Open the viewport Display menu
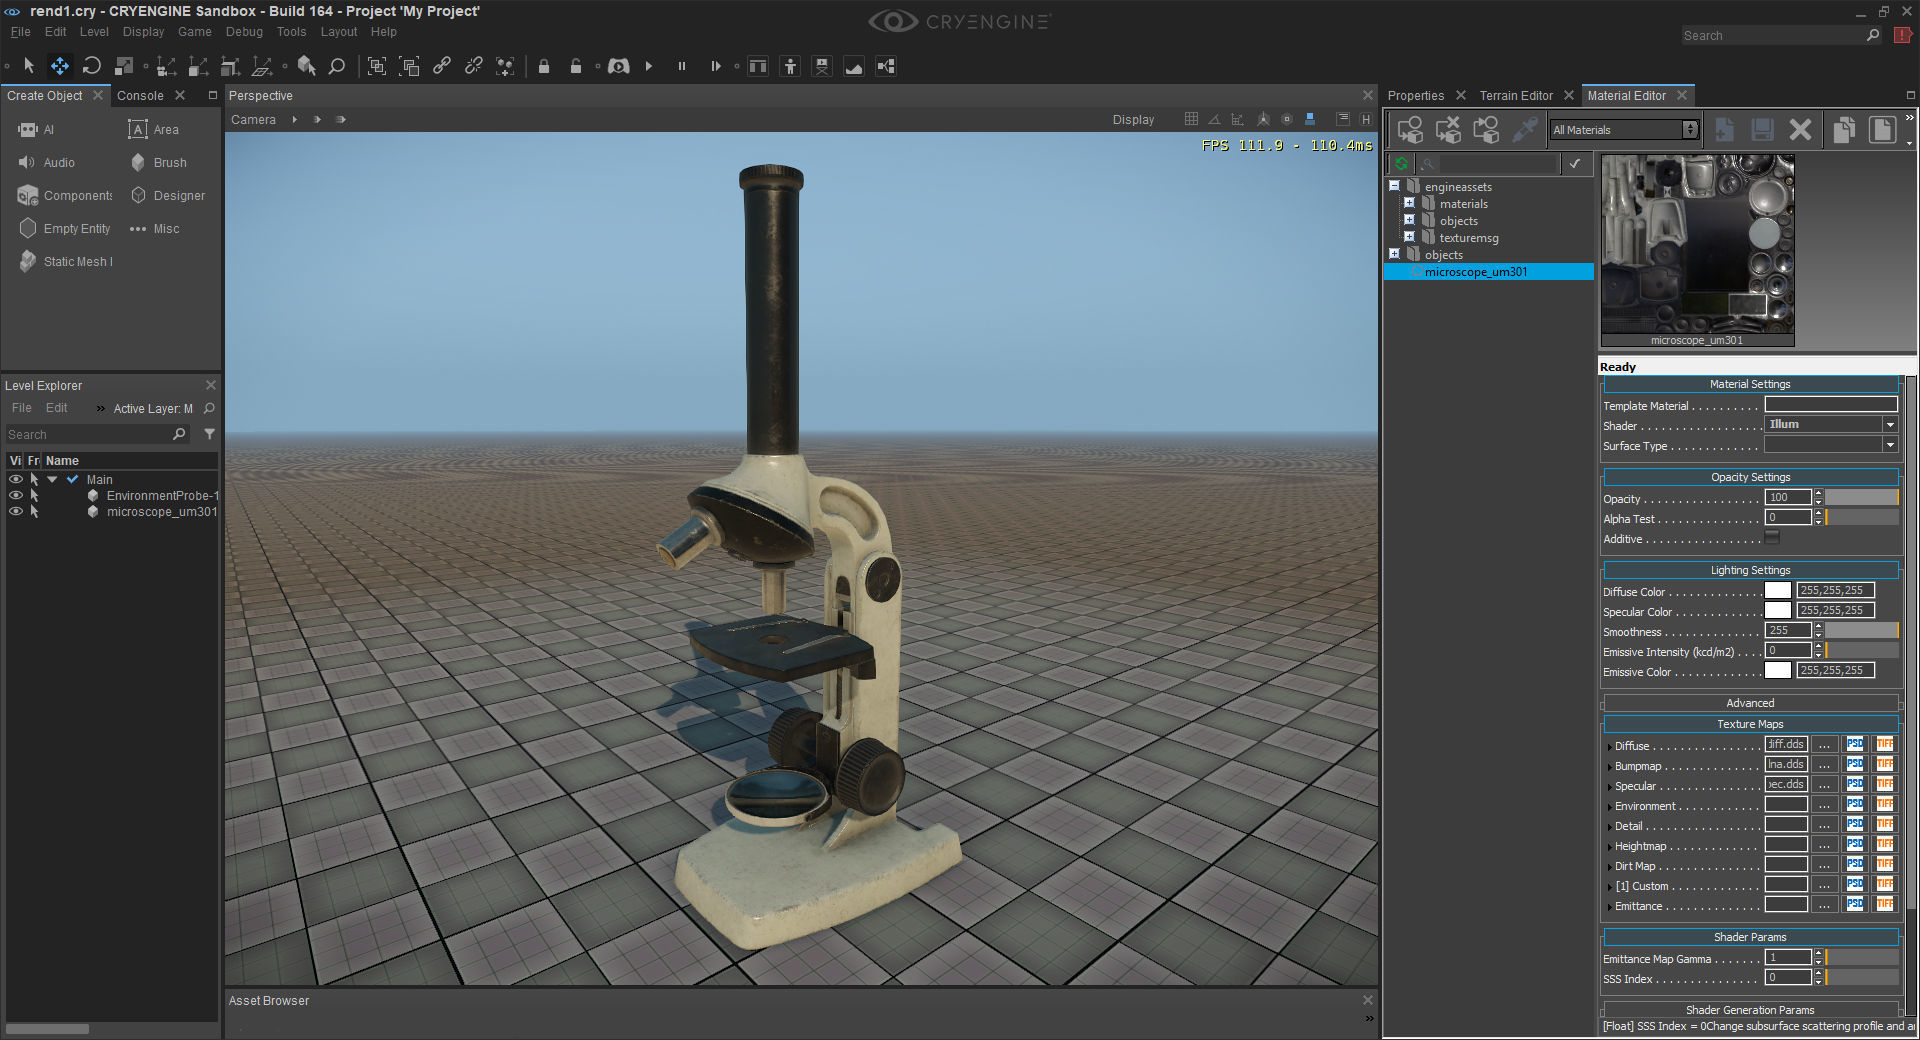This screenshot has width=1920, height=1040. (x=1133, y=120)
